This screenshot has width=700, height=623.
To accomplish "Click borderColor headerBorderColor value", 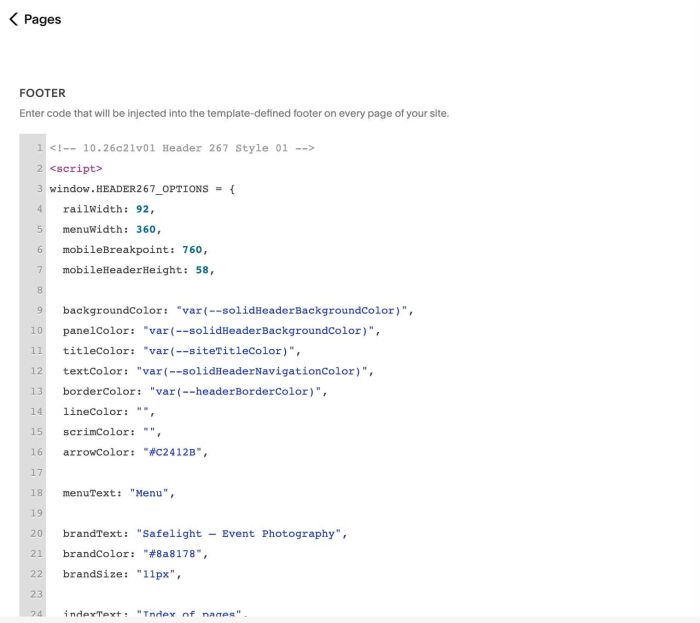I will (x=235, y=391).
